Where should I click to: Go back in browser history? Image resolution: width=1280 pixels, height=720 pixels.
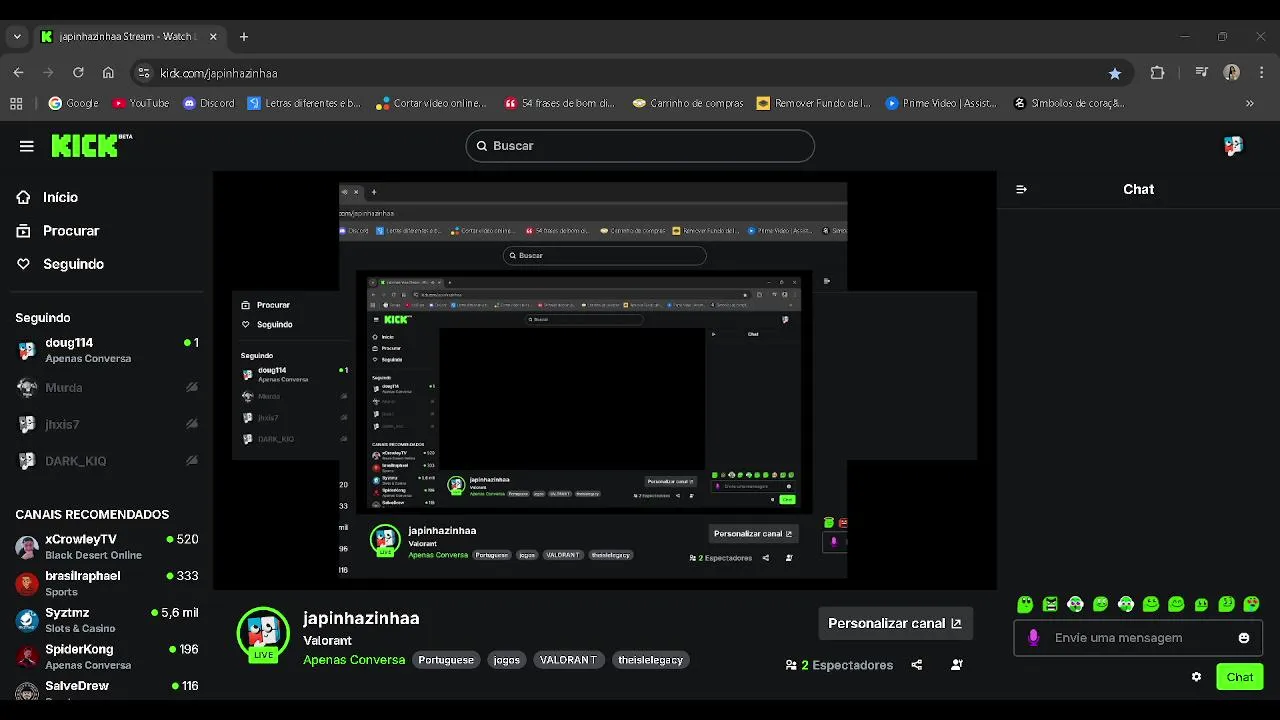pos(18,73)
